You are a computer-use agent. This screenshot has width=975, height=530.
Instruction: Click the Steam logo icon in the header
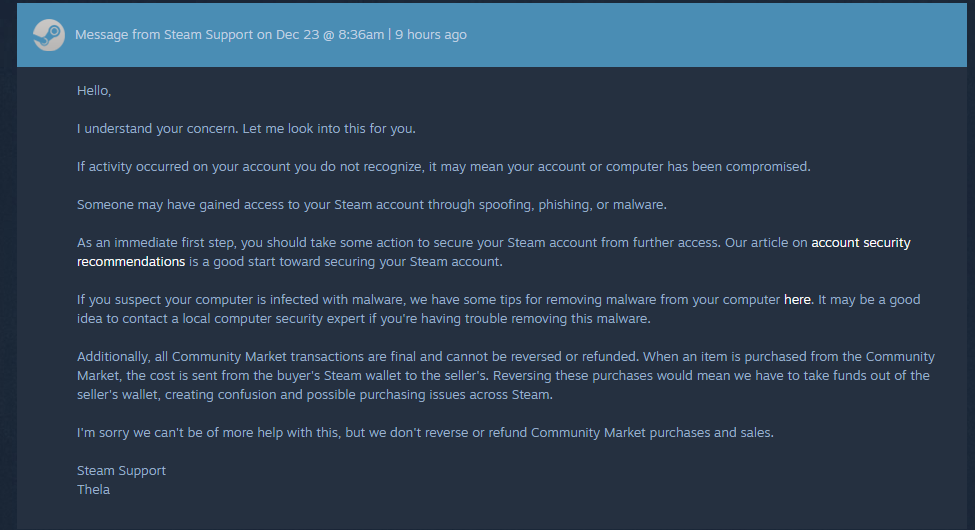(48, 35)
